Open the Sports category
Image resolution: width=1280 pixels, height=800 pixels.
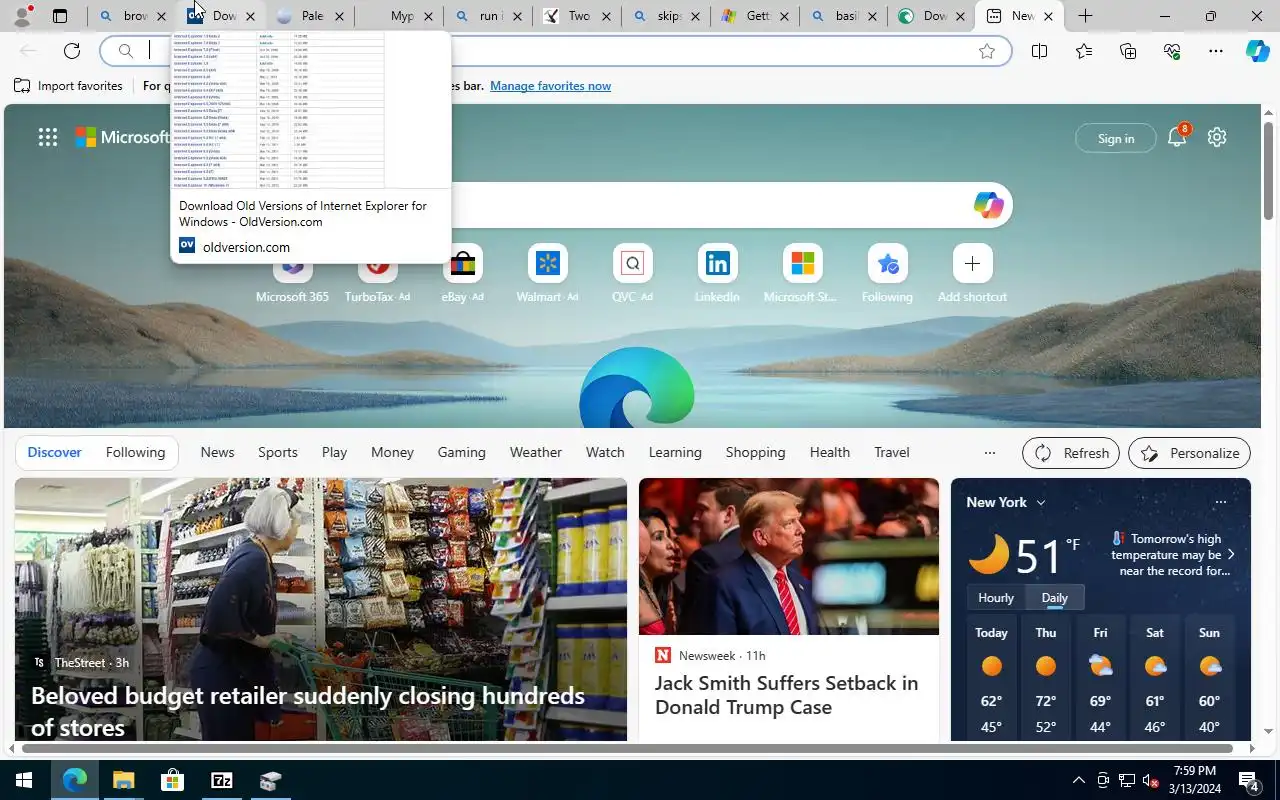tap(277, 452)
